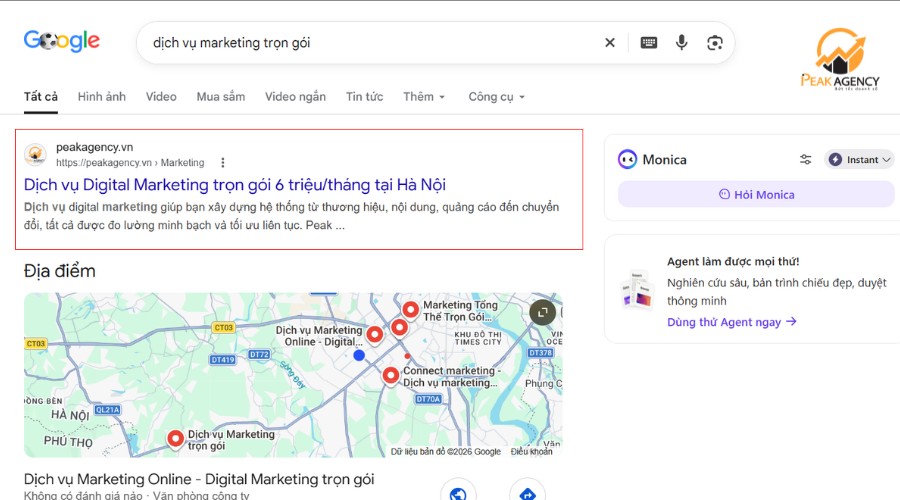Open Monica settings sliders icon

point(805,160)
